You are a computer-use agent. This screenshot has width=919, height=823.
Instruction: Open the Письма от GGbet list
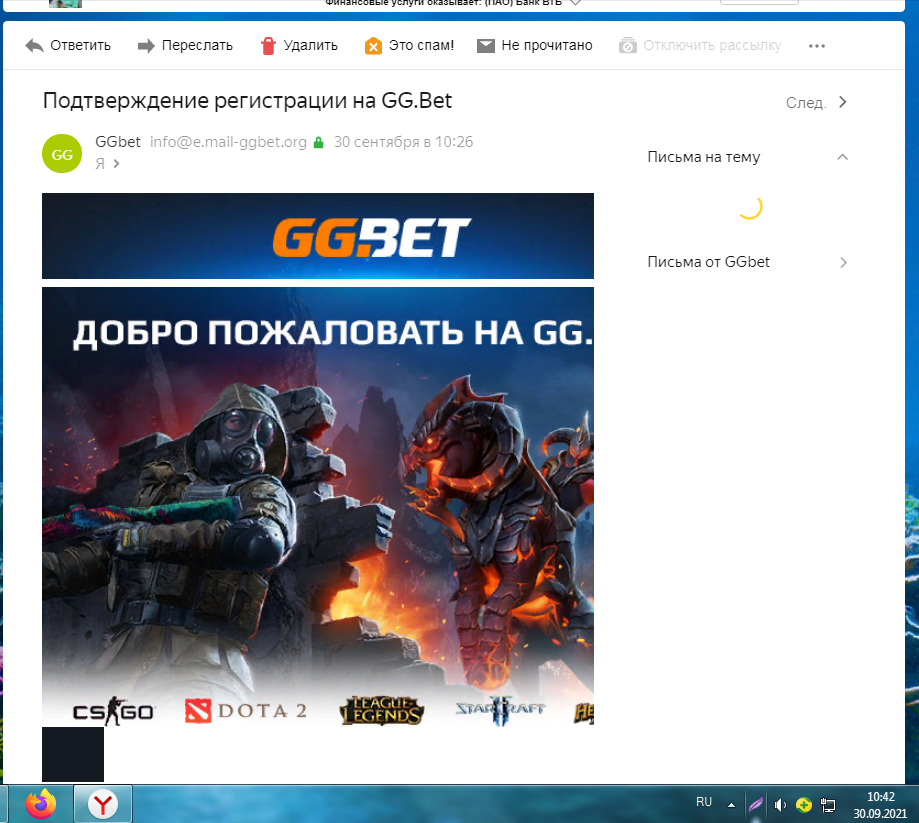(x=708, y=262)
